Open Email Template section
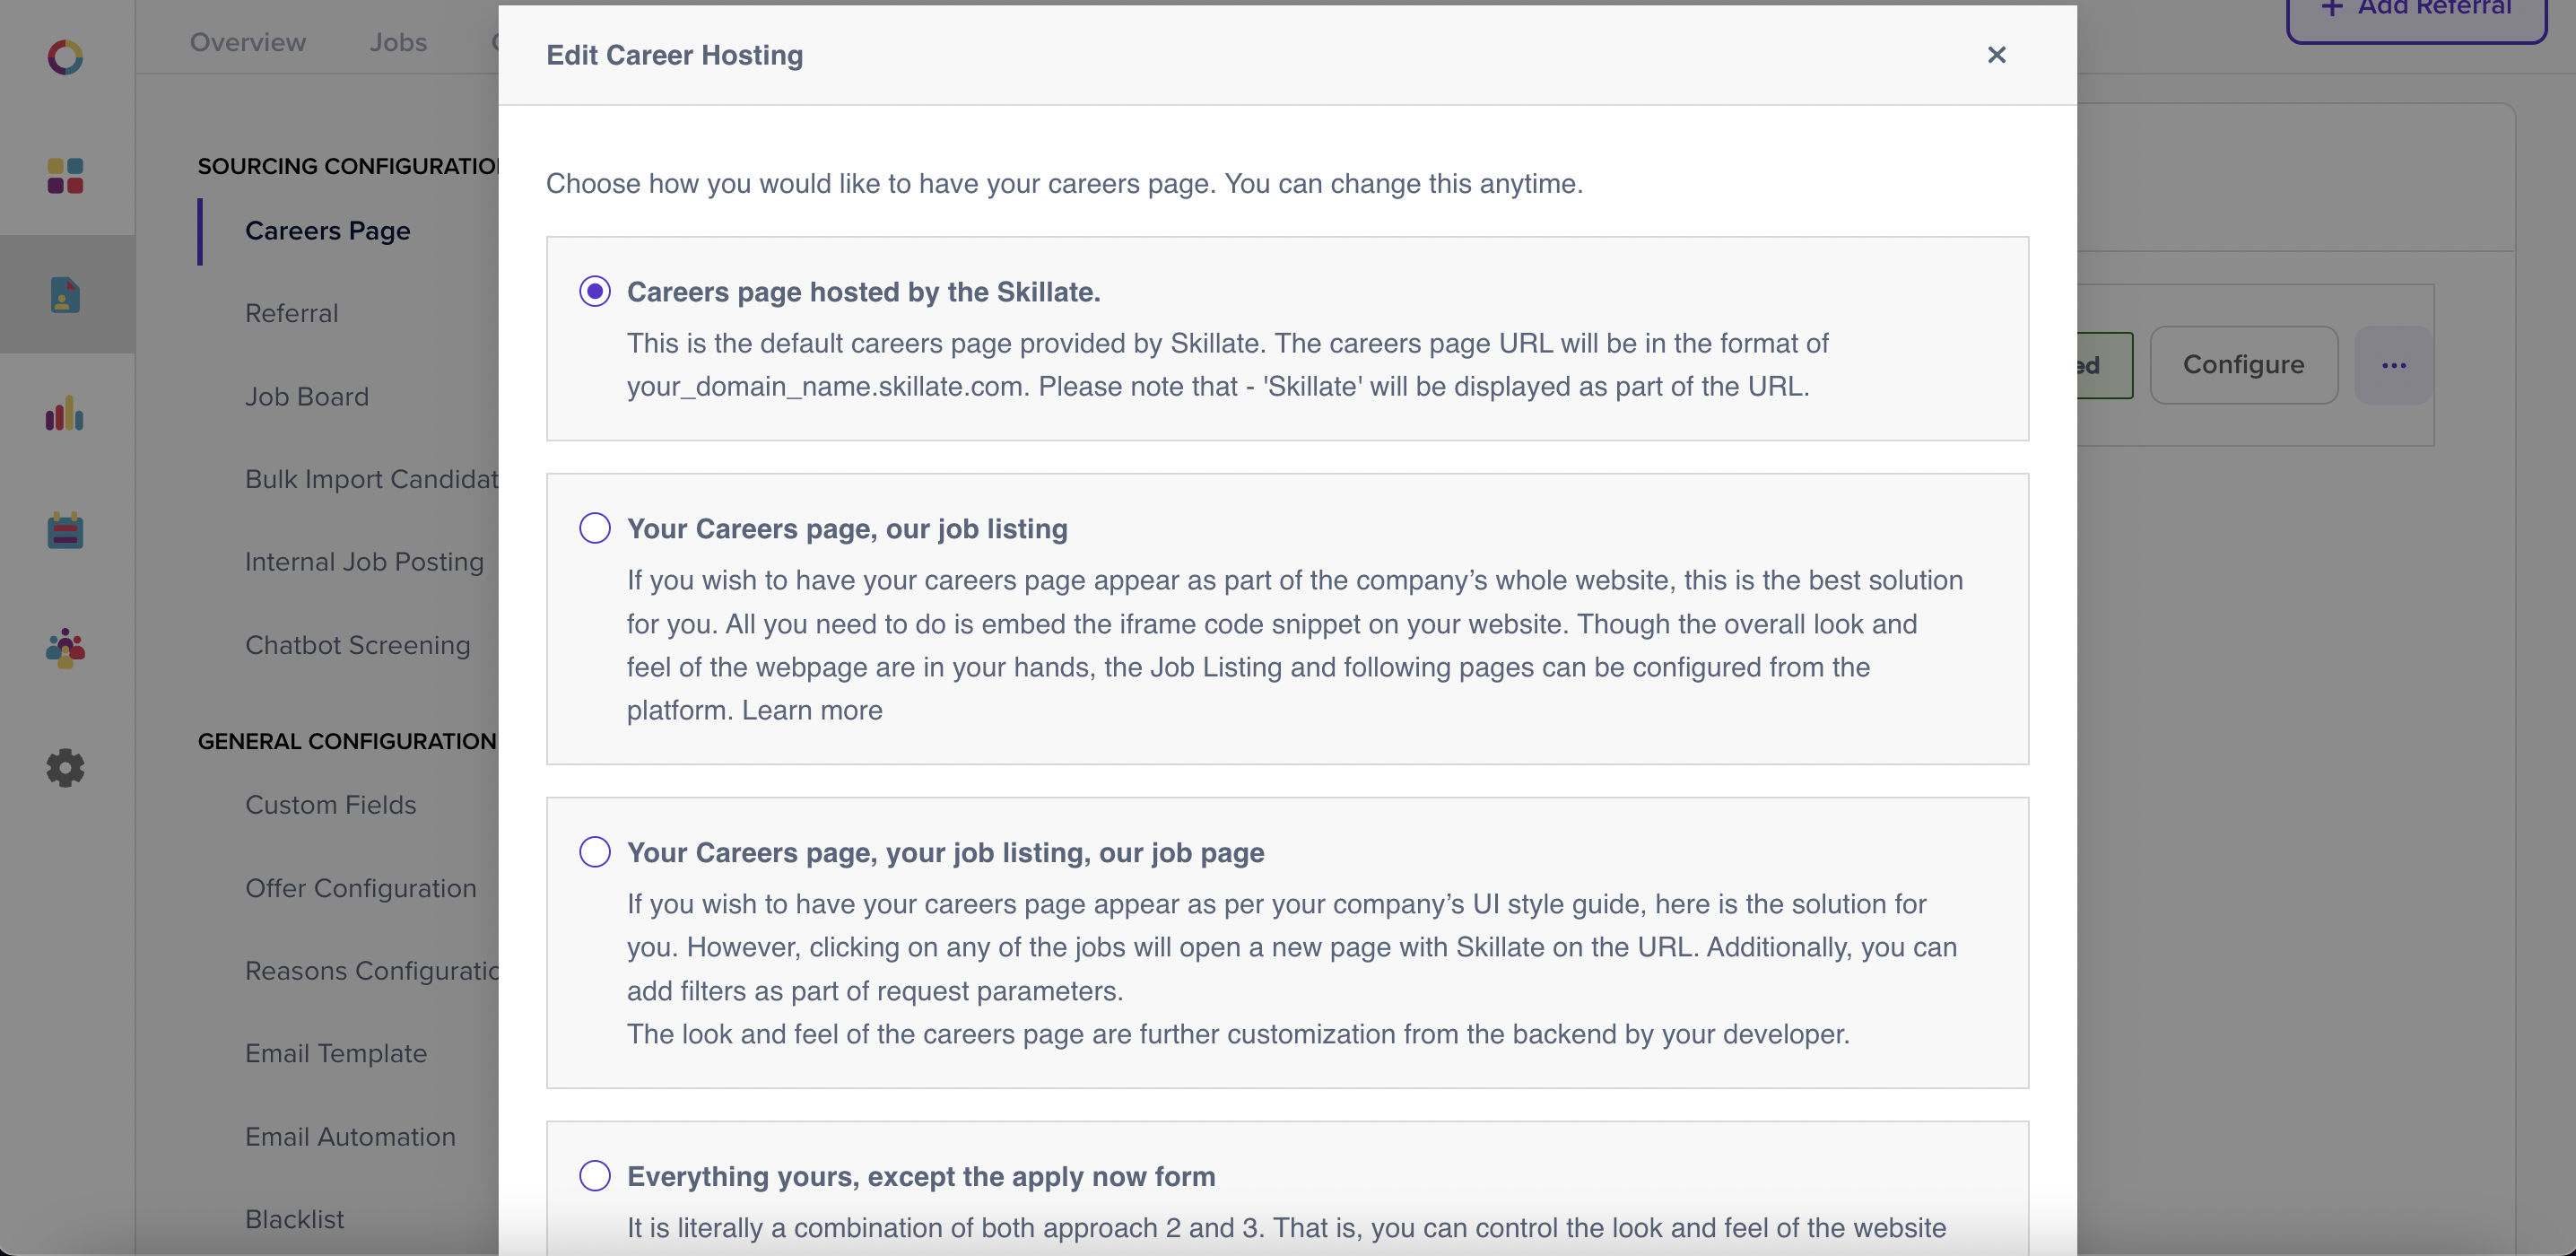This screenshot has height=1256, width=2576. click(x=336, y=1054)
